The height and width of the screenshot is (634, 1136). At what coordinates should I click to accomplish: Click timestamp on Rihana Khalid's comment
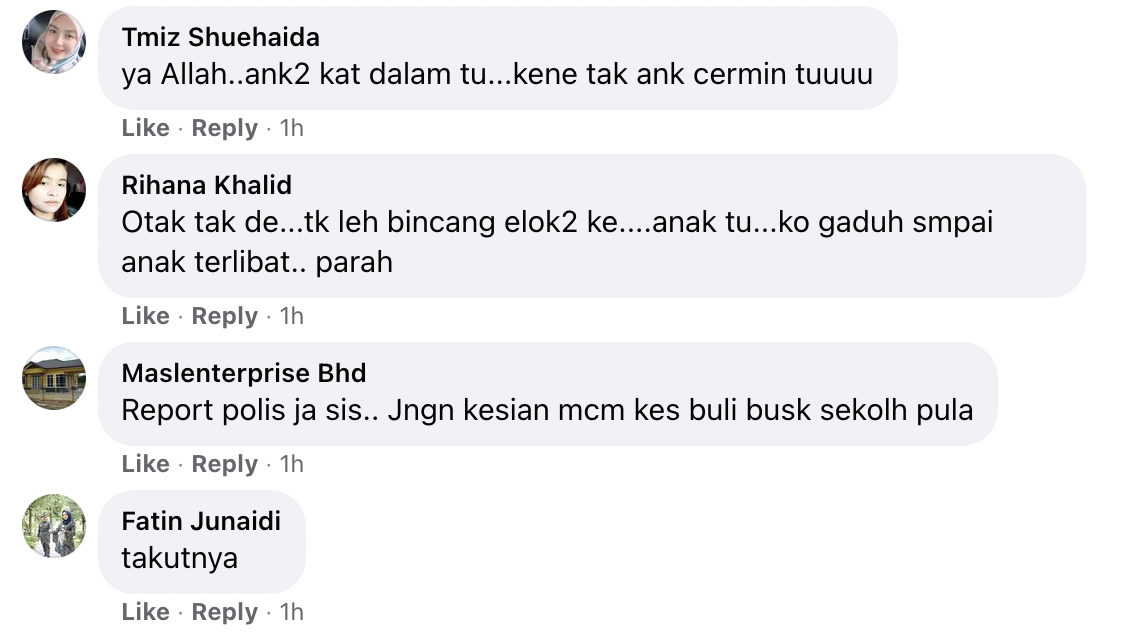click(291, 316)
